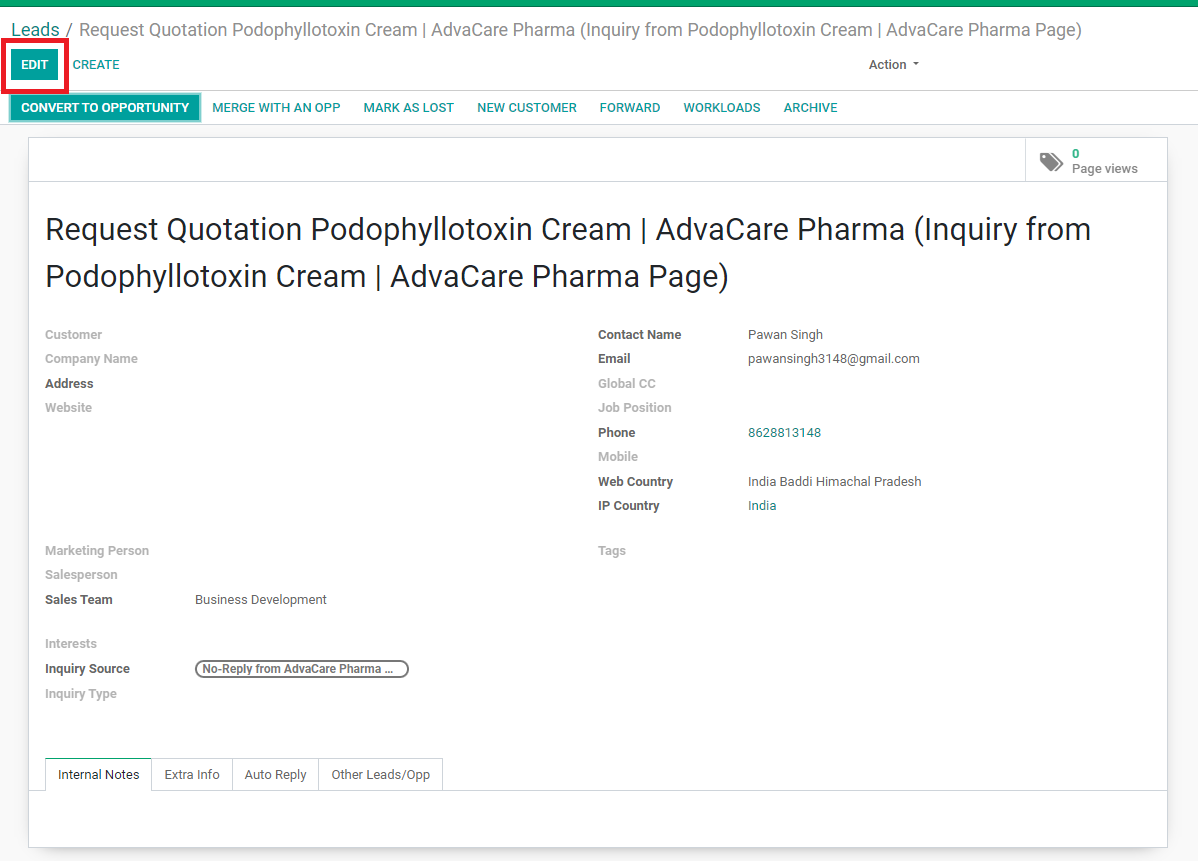The image size is (1198, 861).
Task: Click the CREATE button
Action: click(x=96, y=65)
